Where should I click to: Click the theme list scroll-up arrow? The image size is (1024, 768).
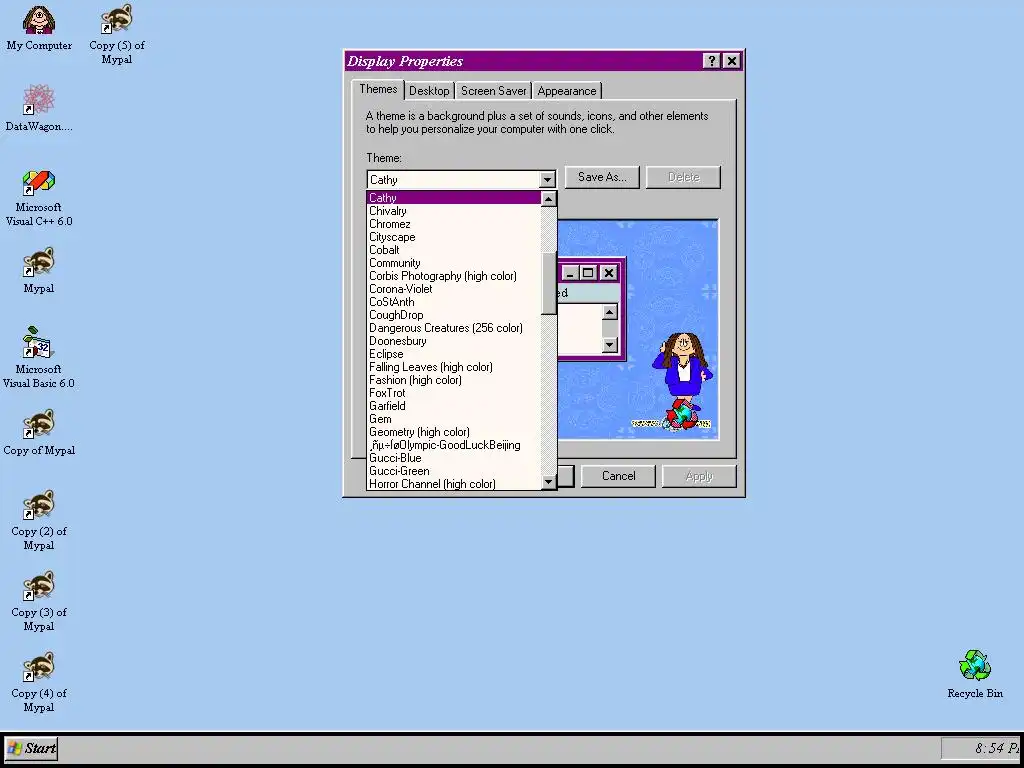549,199
